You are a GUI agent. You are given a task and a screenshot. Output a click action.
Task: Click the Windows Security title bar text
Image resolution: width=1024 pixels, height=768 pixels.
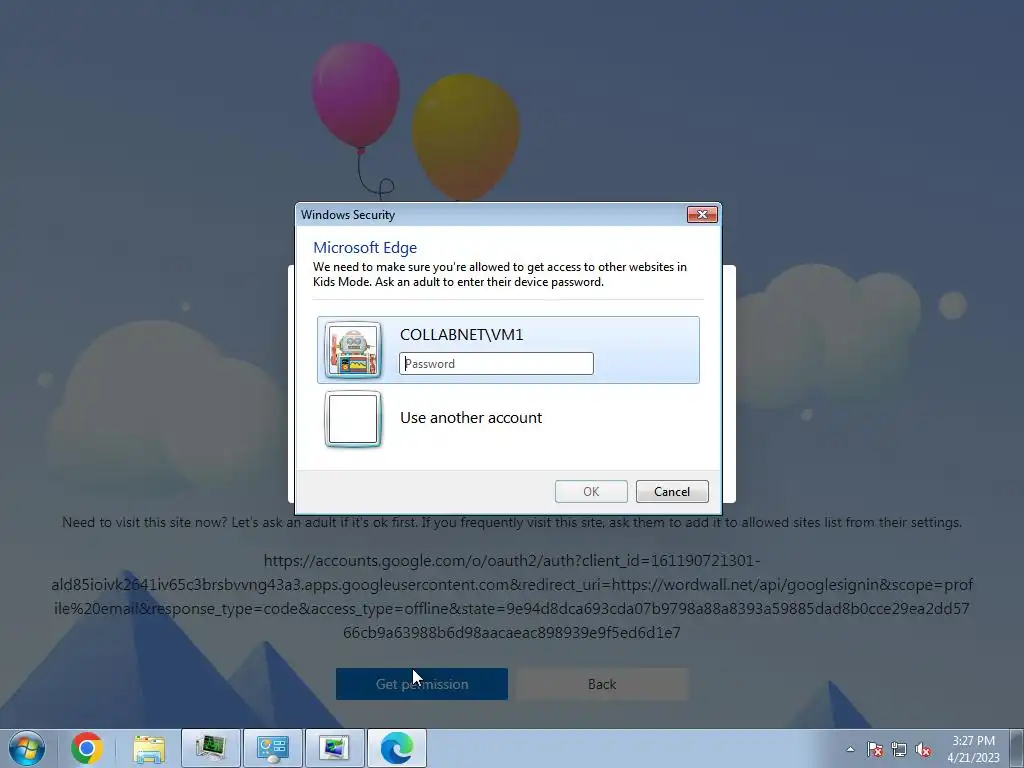(348, 215)
